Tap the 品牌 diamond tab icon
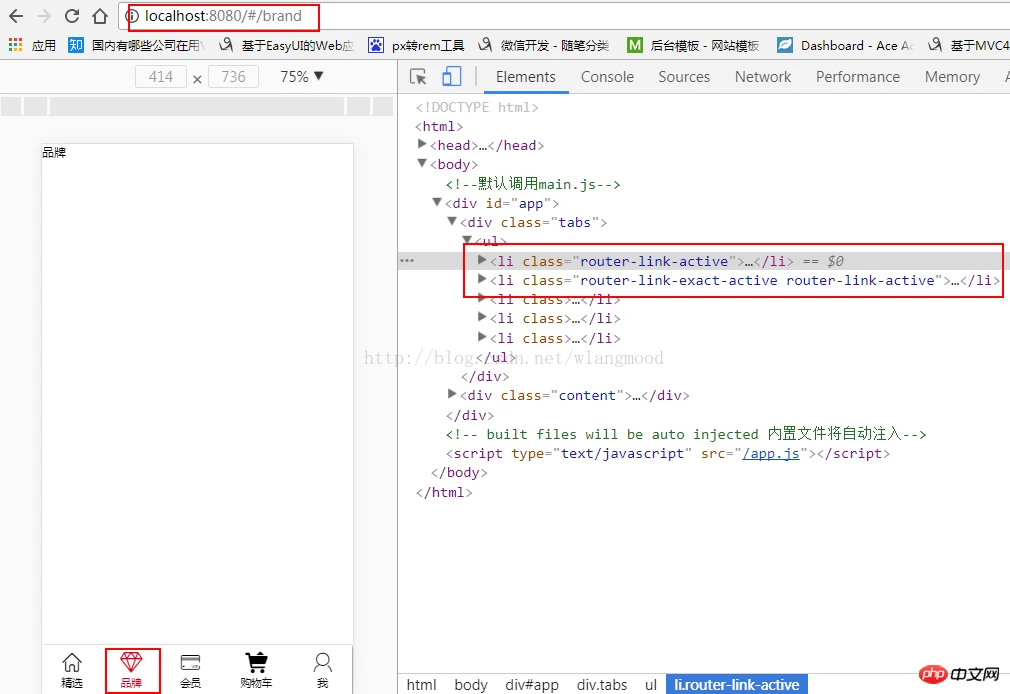The image size is (1010, 694). (x=131, y=670)
